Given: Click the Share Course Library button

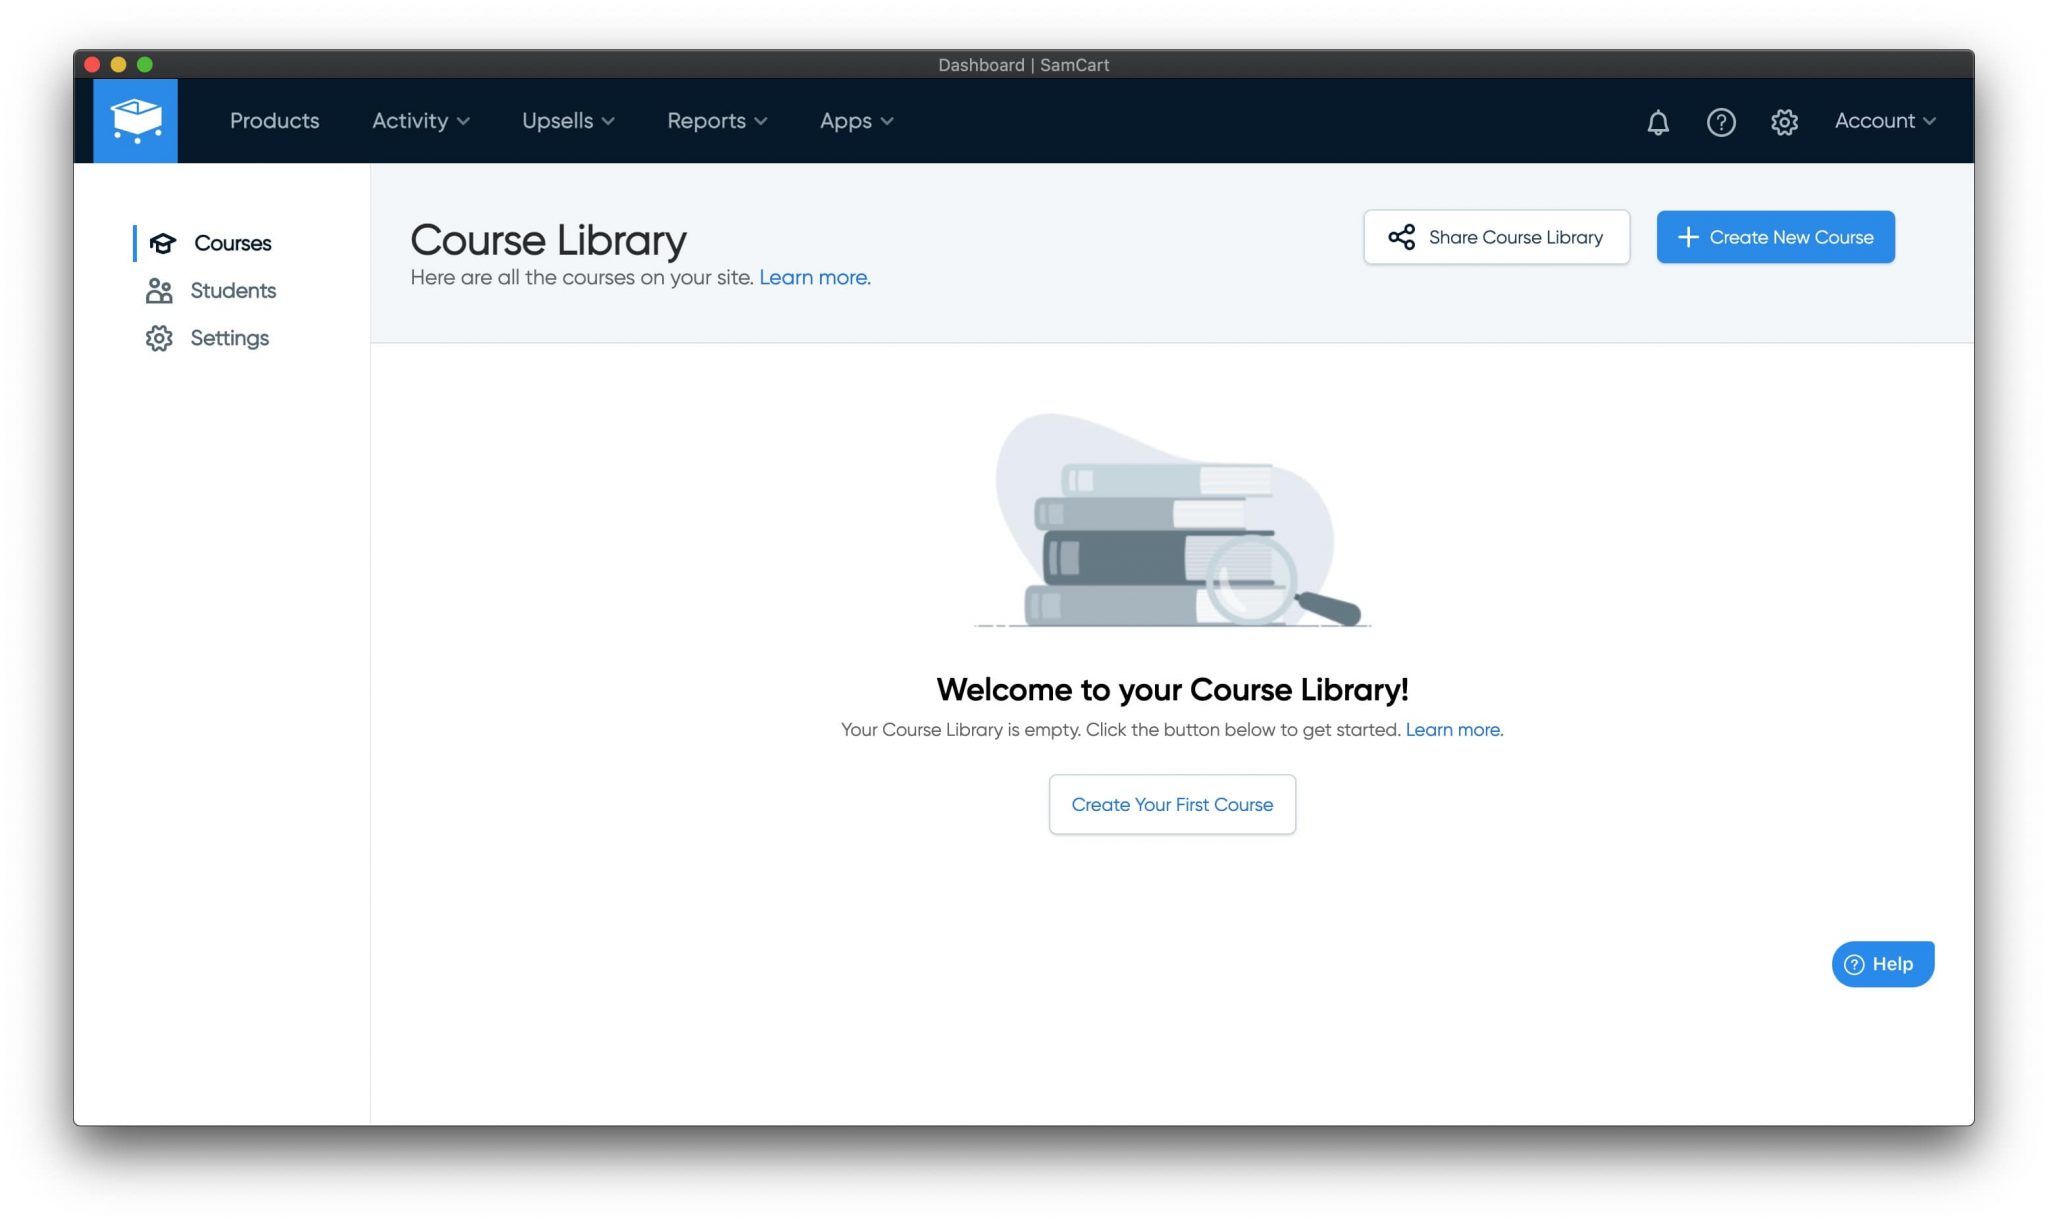Looking at the screenshot, I should point(1496,237).
